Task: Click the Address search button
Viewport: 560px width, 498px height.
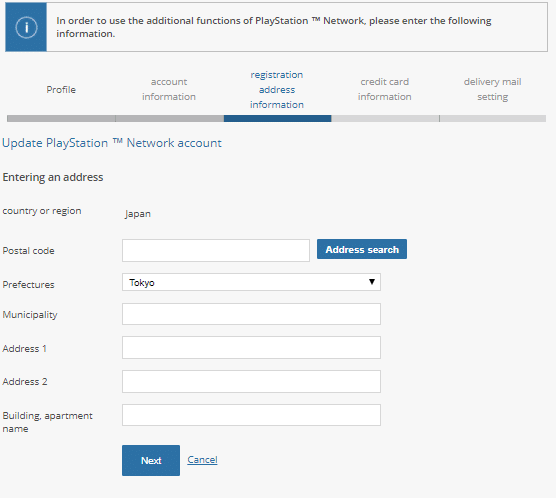Action: 362,249
